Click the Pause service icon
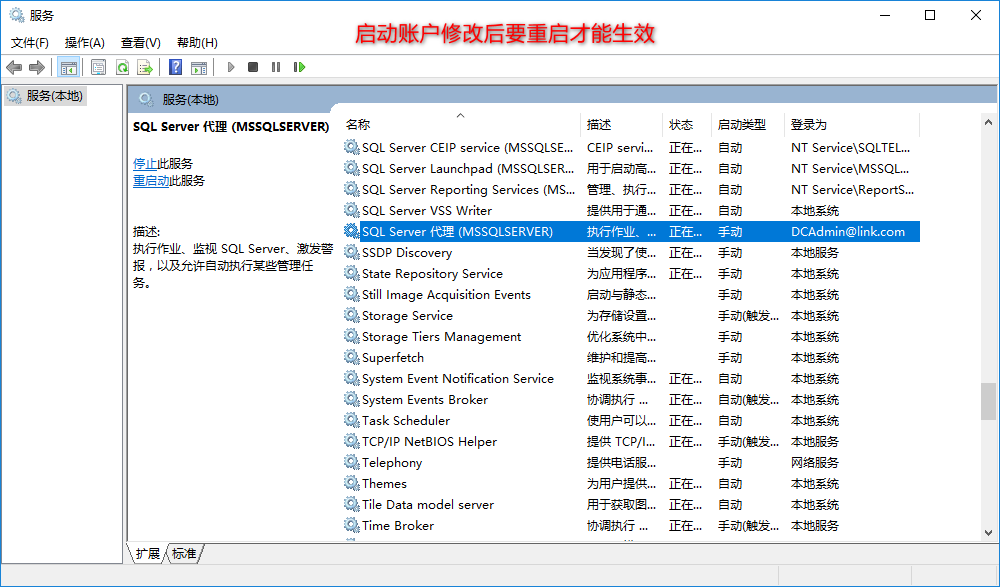Screen dimensions: 1000x587 coord(276,67)
